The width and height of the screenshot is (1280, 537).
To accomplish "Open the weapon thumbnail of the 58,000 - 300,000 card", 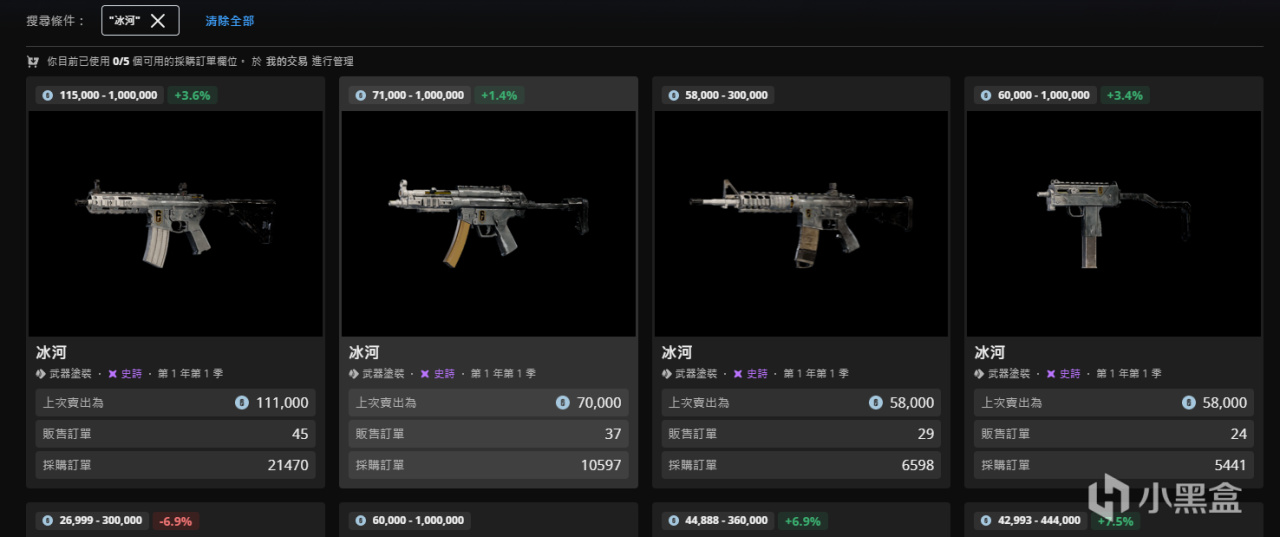I will [801, 223].
